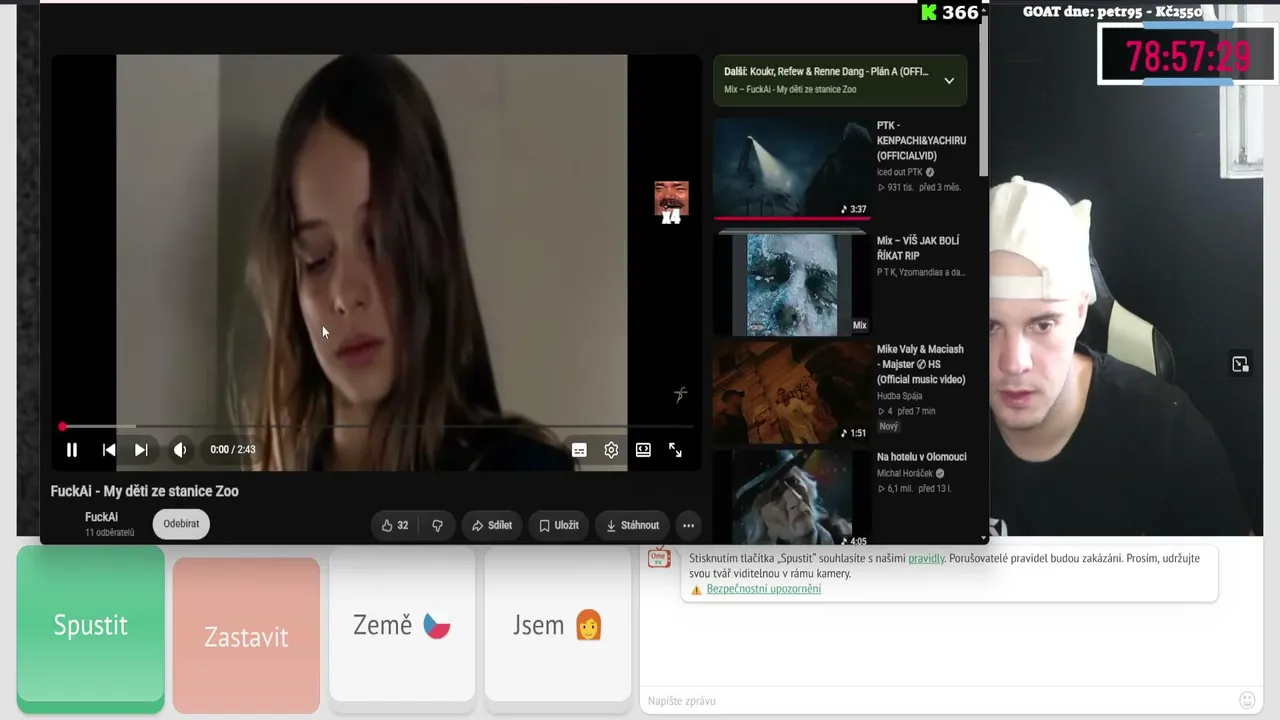Image resolution: width=1280 pixels, height=720 pixels.
Task: Click the Mix – FuckAi playlist subtitle
Action: tap(790, 90)
